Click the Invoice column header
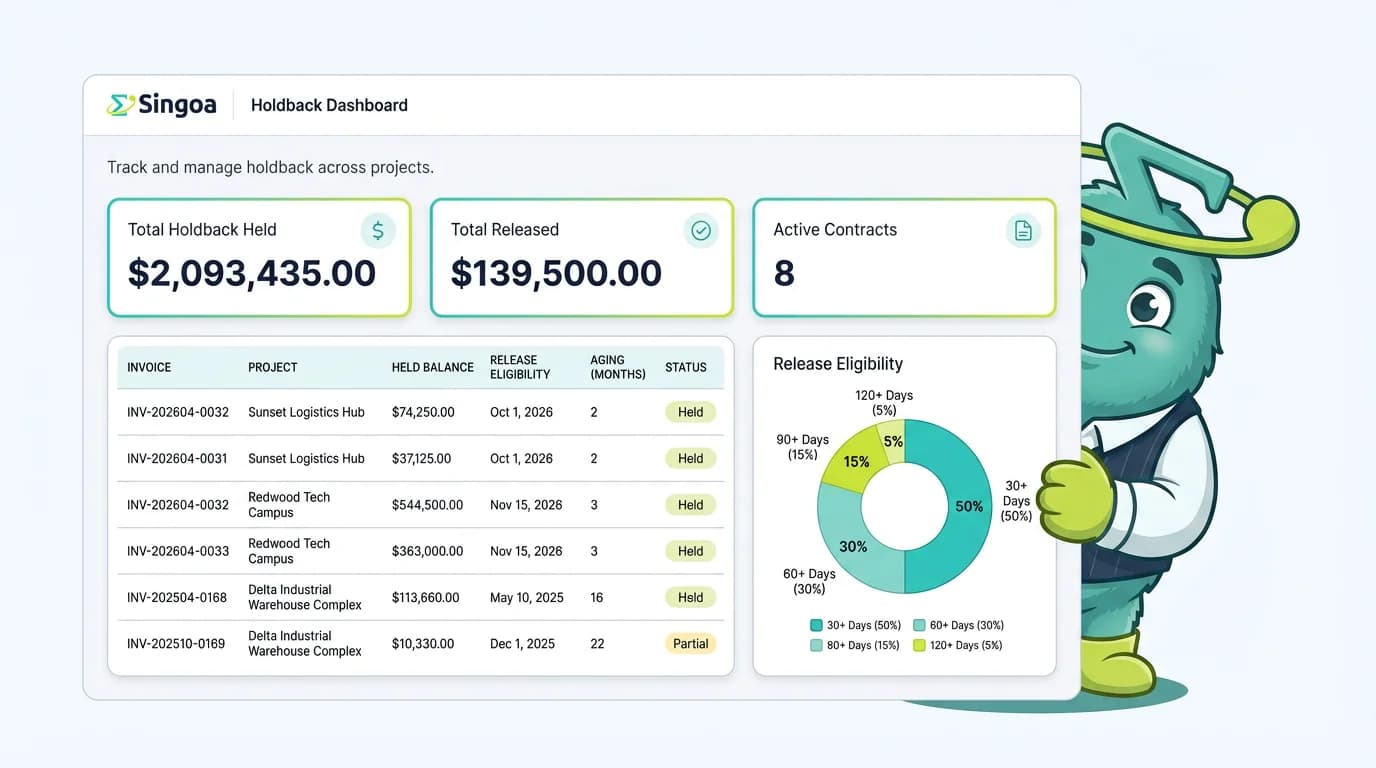 pos(149,367)
